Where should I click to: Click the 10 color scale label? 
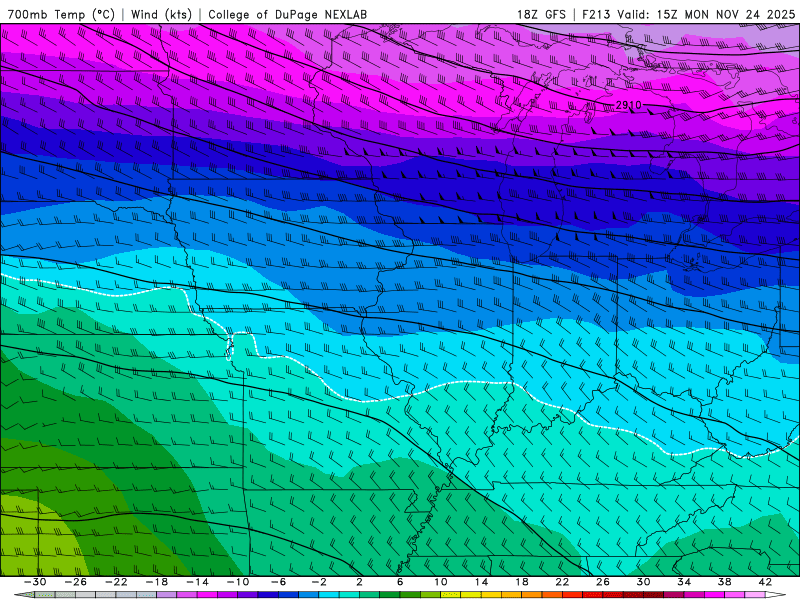coord(441,582)
